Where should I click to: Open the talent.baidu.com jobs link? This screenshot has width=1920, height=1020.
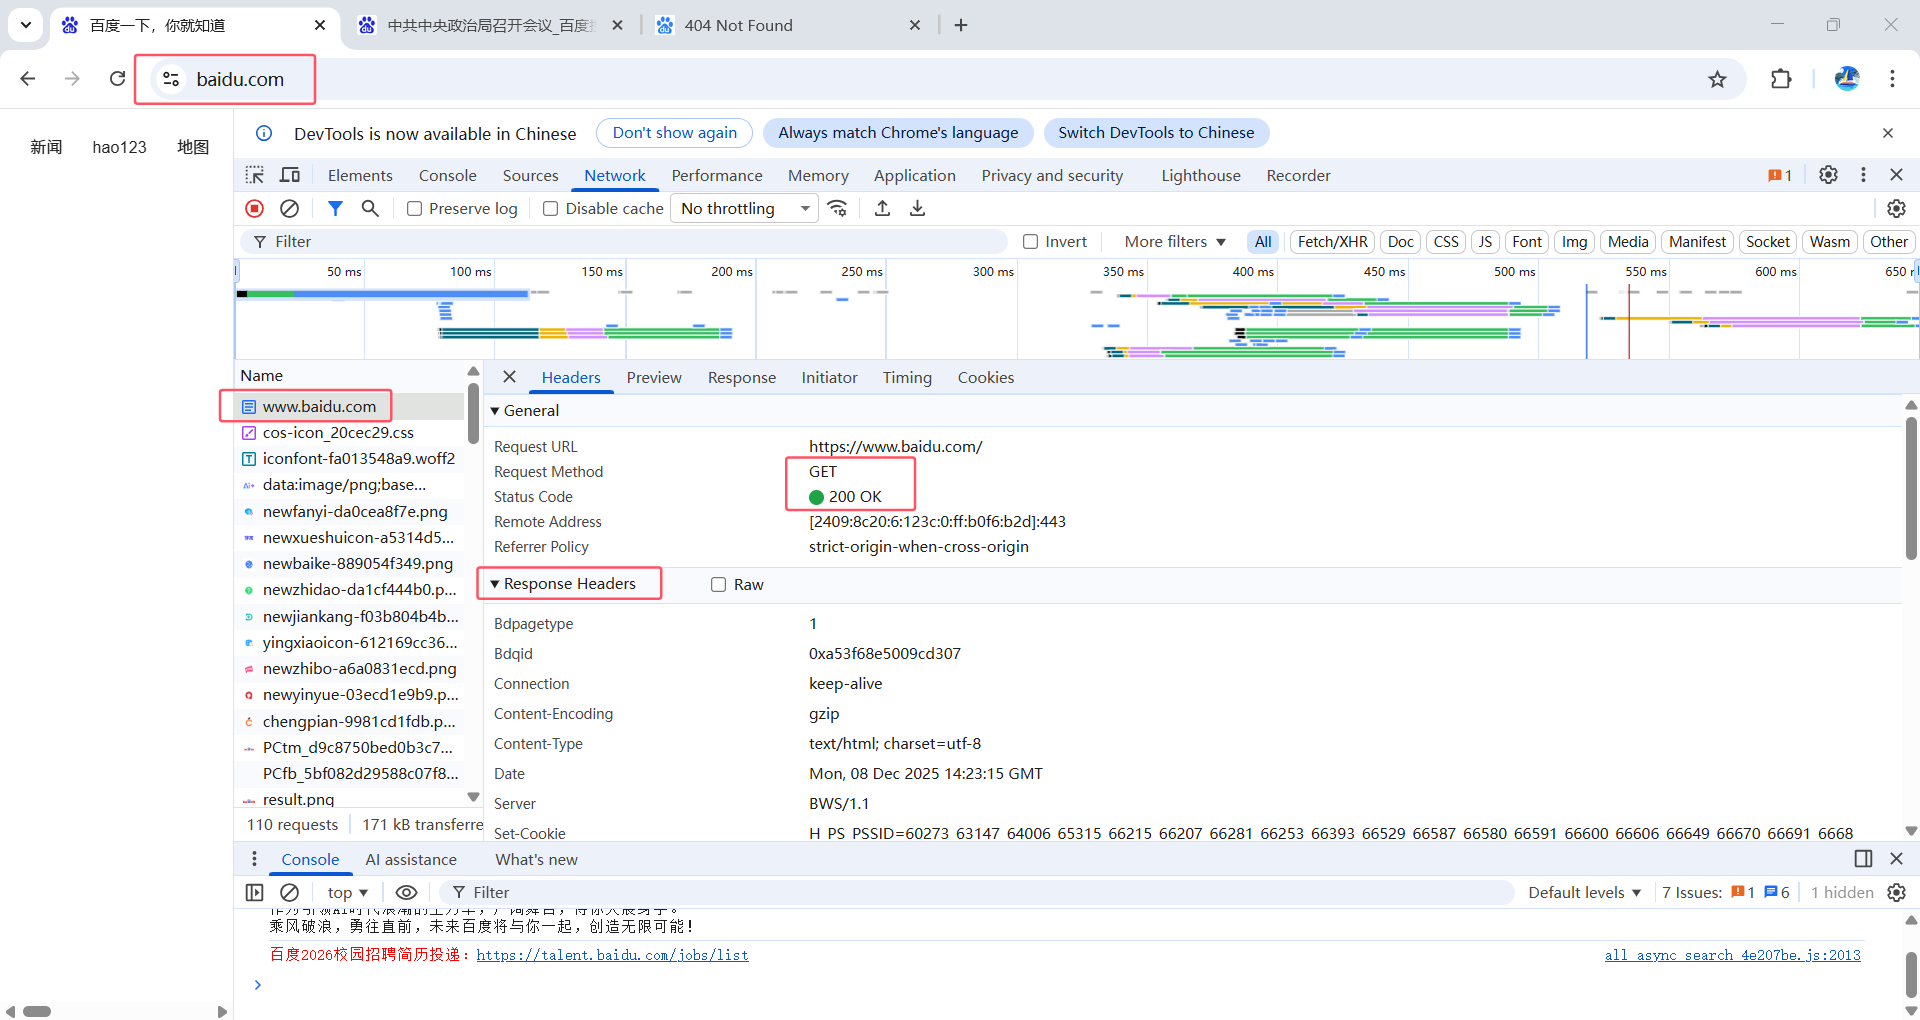pos(612,955)
